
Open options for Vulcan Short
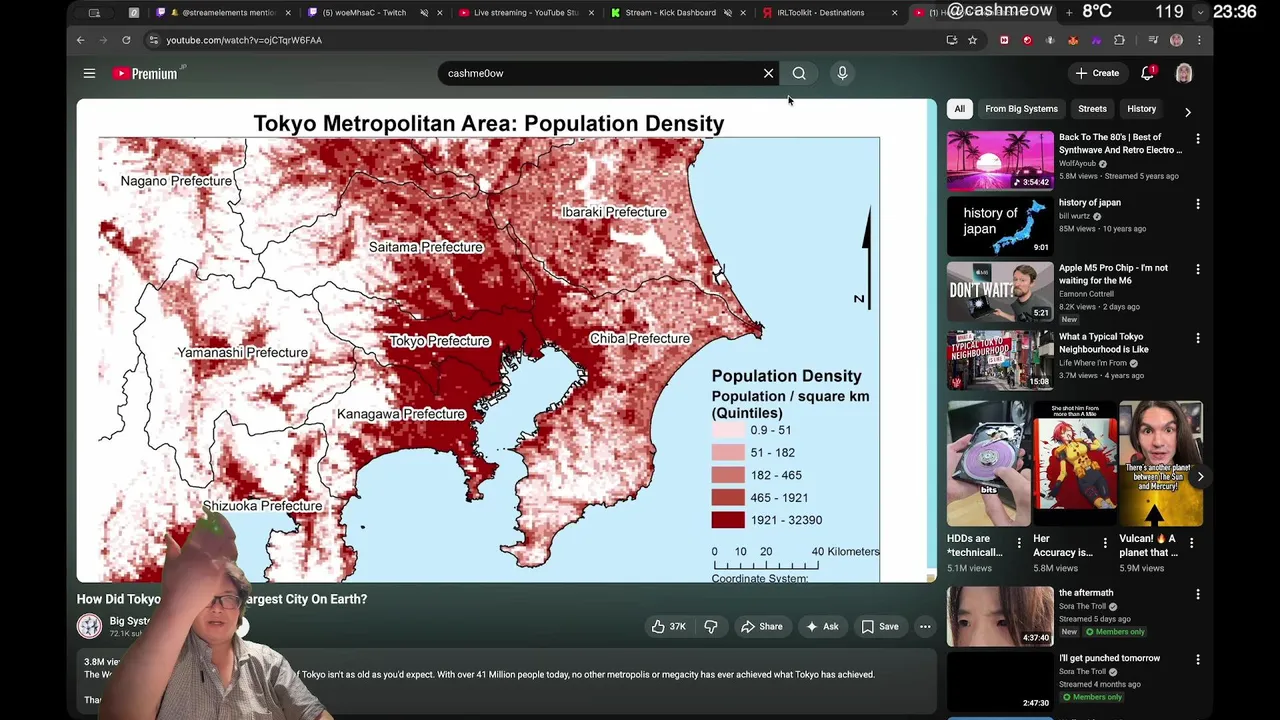pos(1191,543)
